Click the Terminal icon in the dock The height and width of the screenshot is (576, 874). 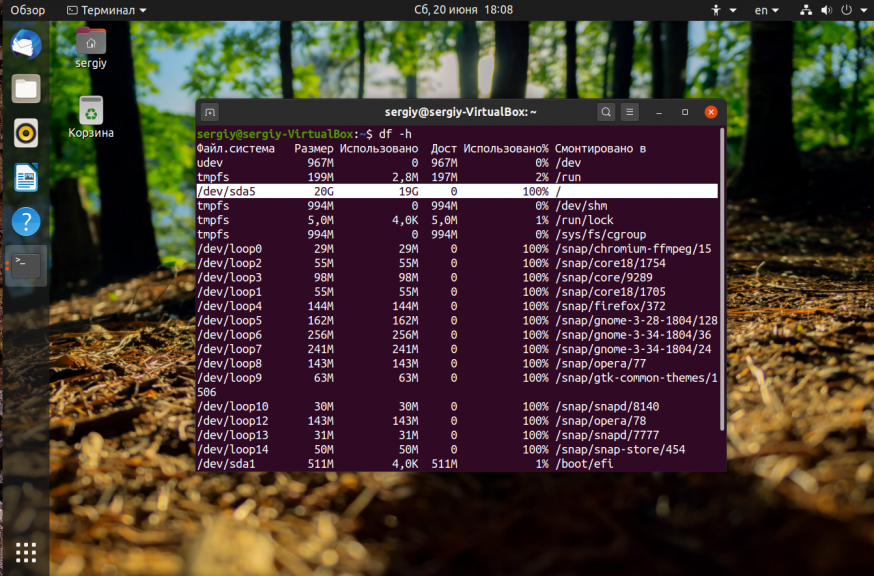26,266
